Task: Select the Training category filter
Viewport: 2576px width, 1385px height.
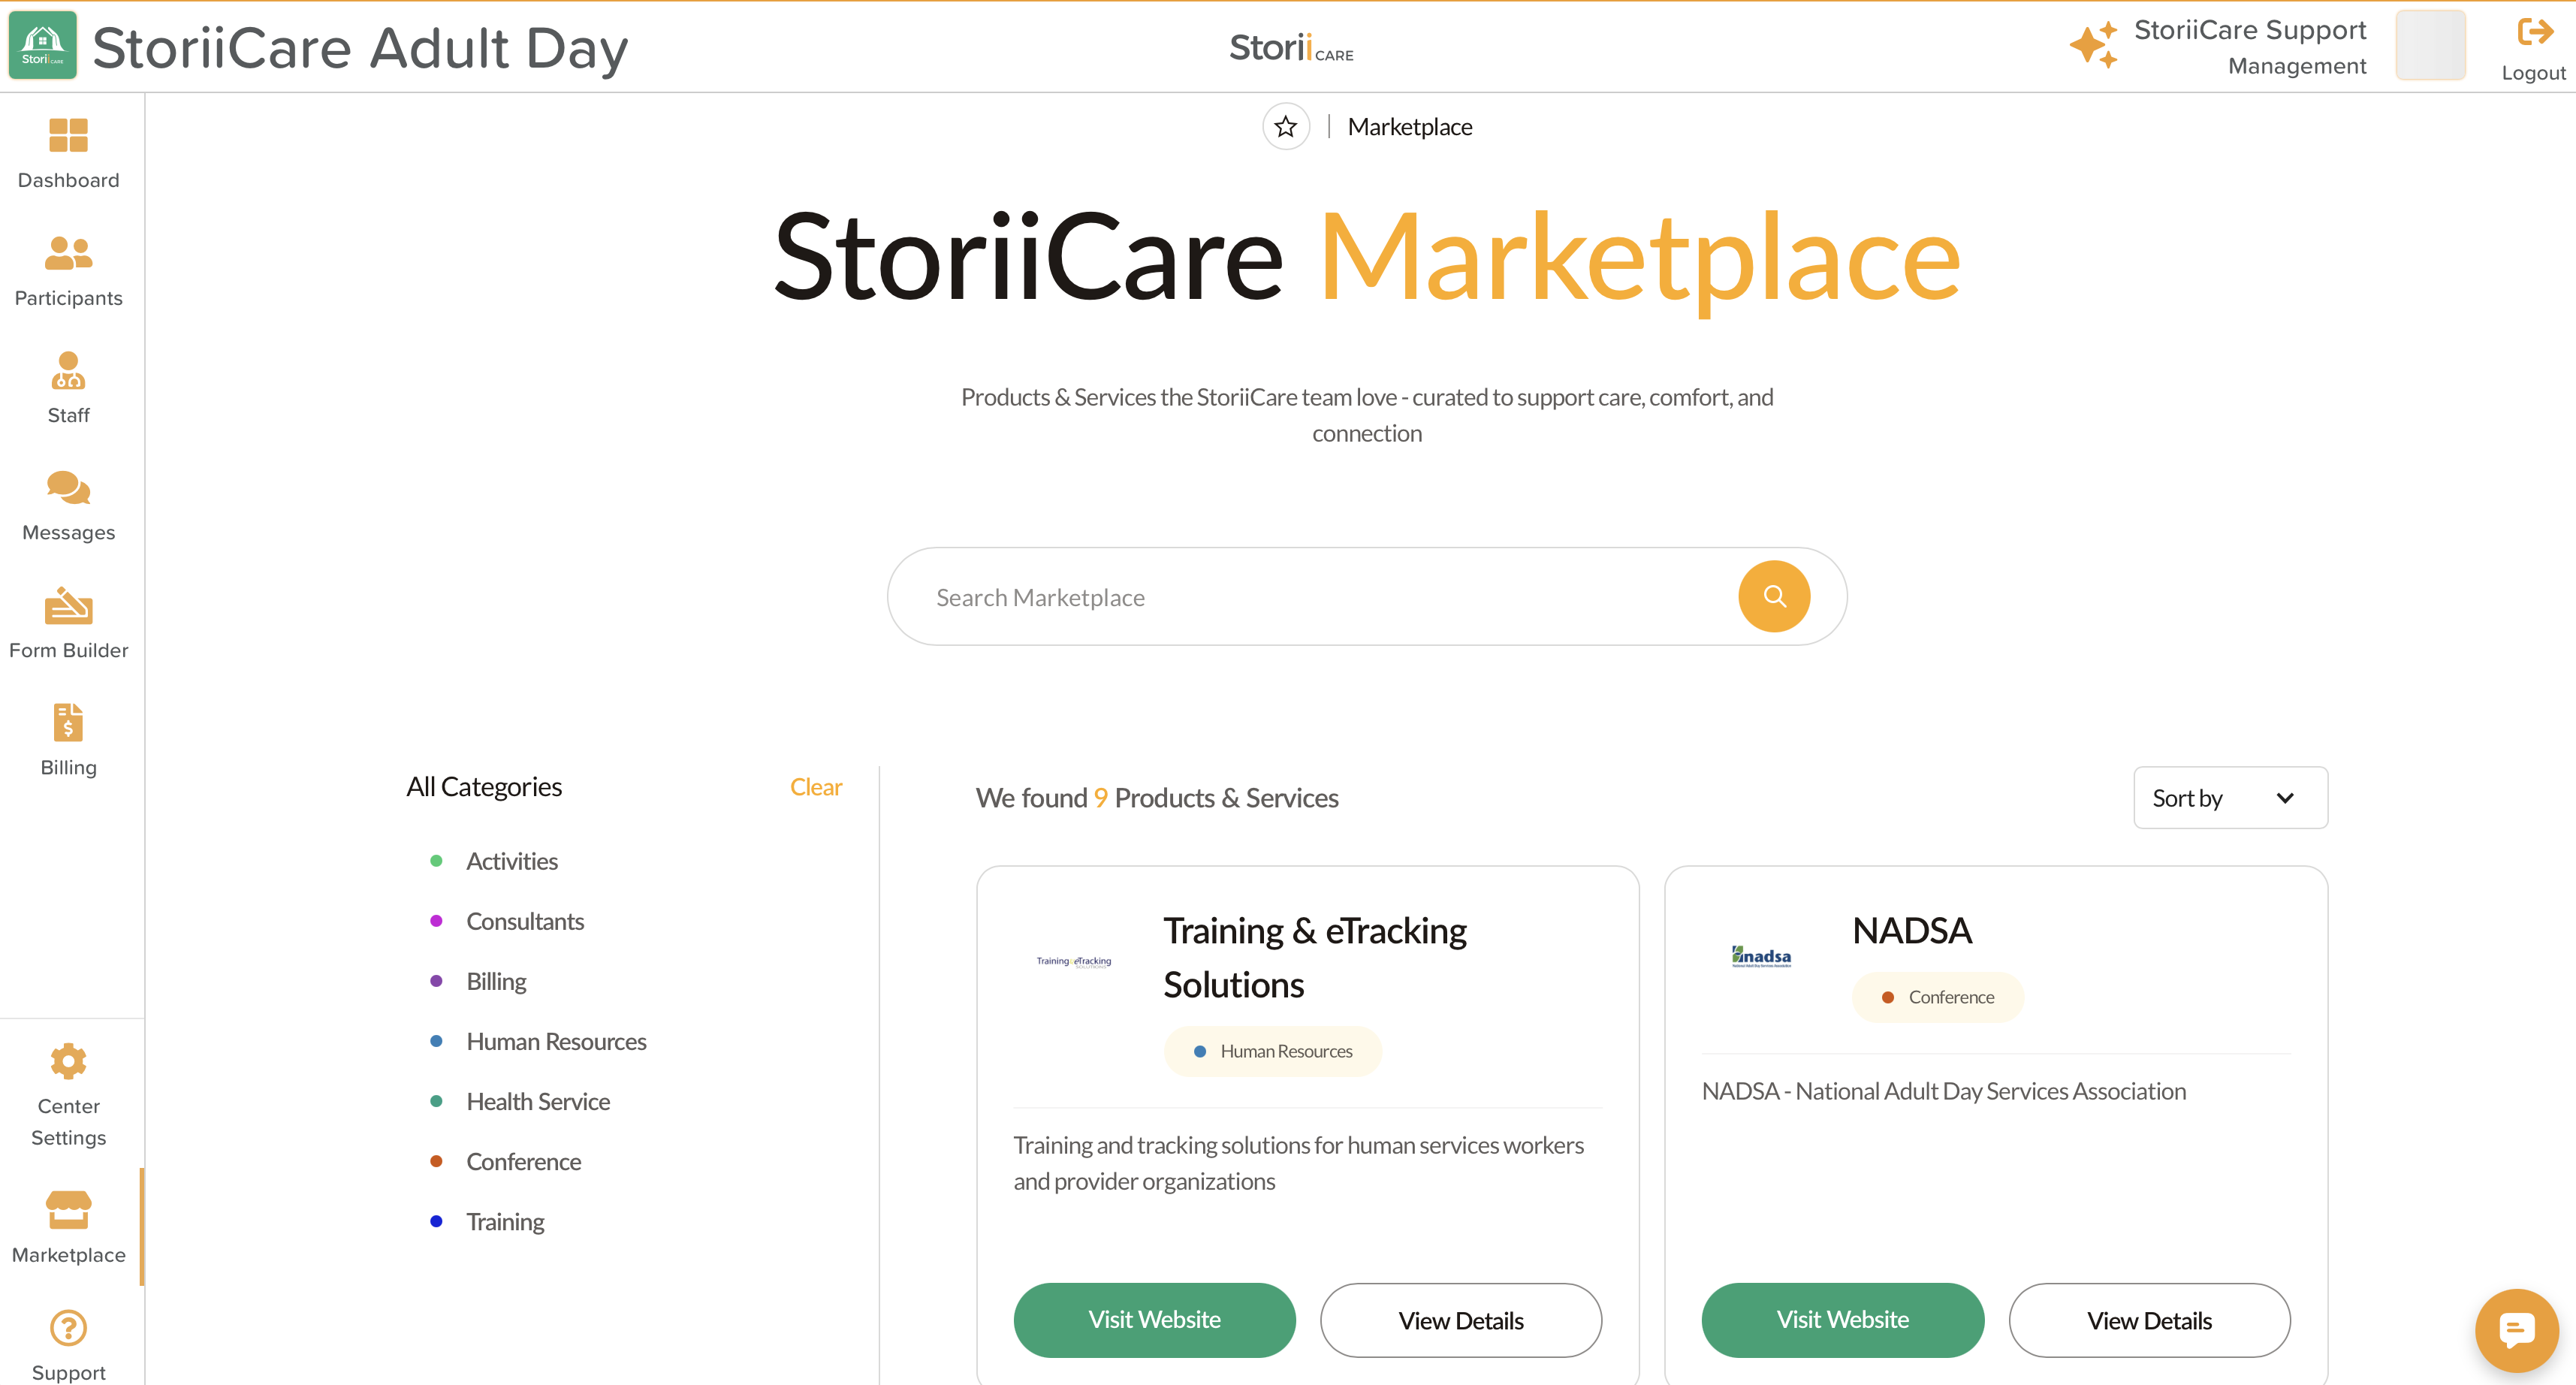Action: pyautogui.click(x=505, y=1221)
